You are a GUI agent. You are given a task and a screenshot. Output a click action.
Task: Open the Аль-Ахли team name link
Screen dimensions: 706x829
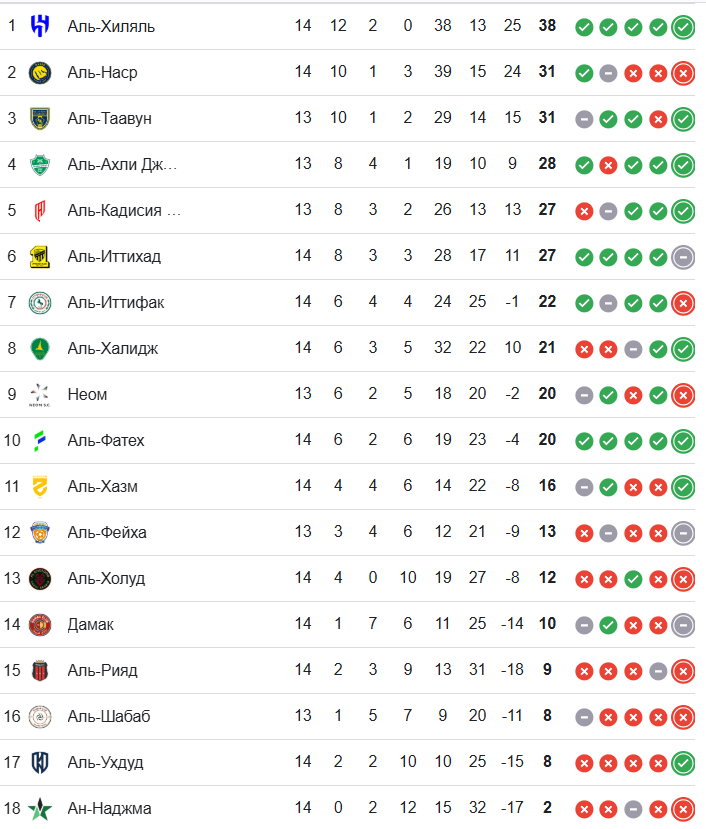click(x=122, y=164)
